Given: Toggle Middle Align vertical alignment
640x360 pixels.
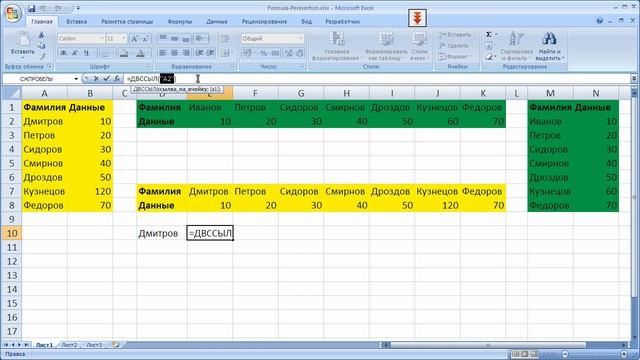Looking at the screenshot, I should pyautogui.click(x=174, y=38).
